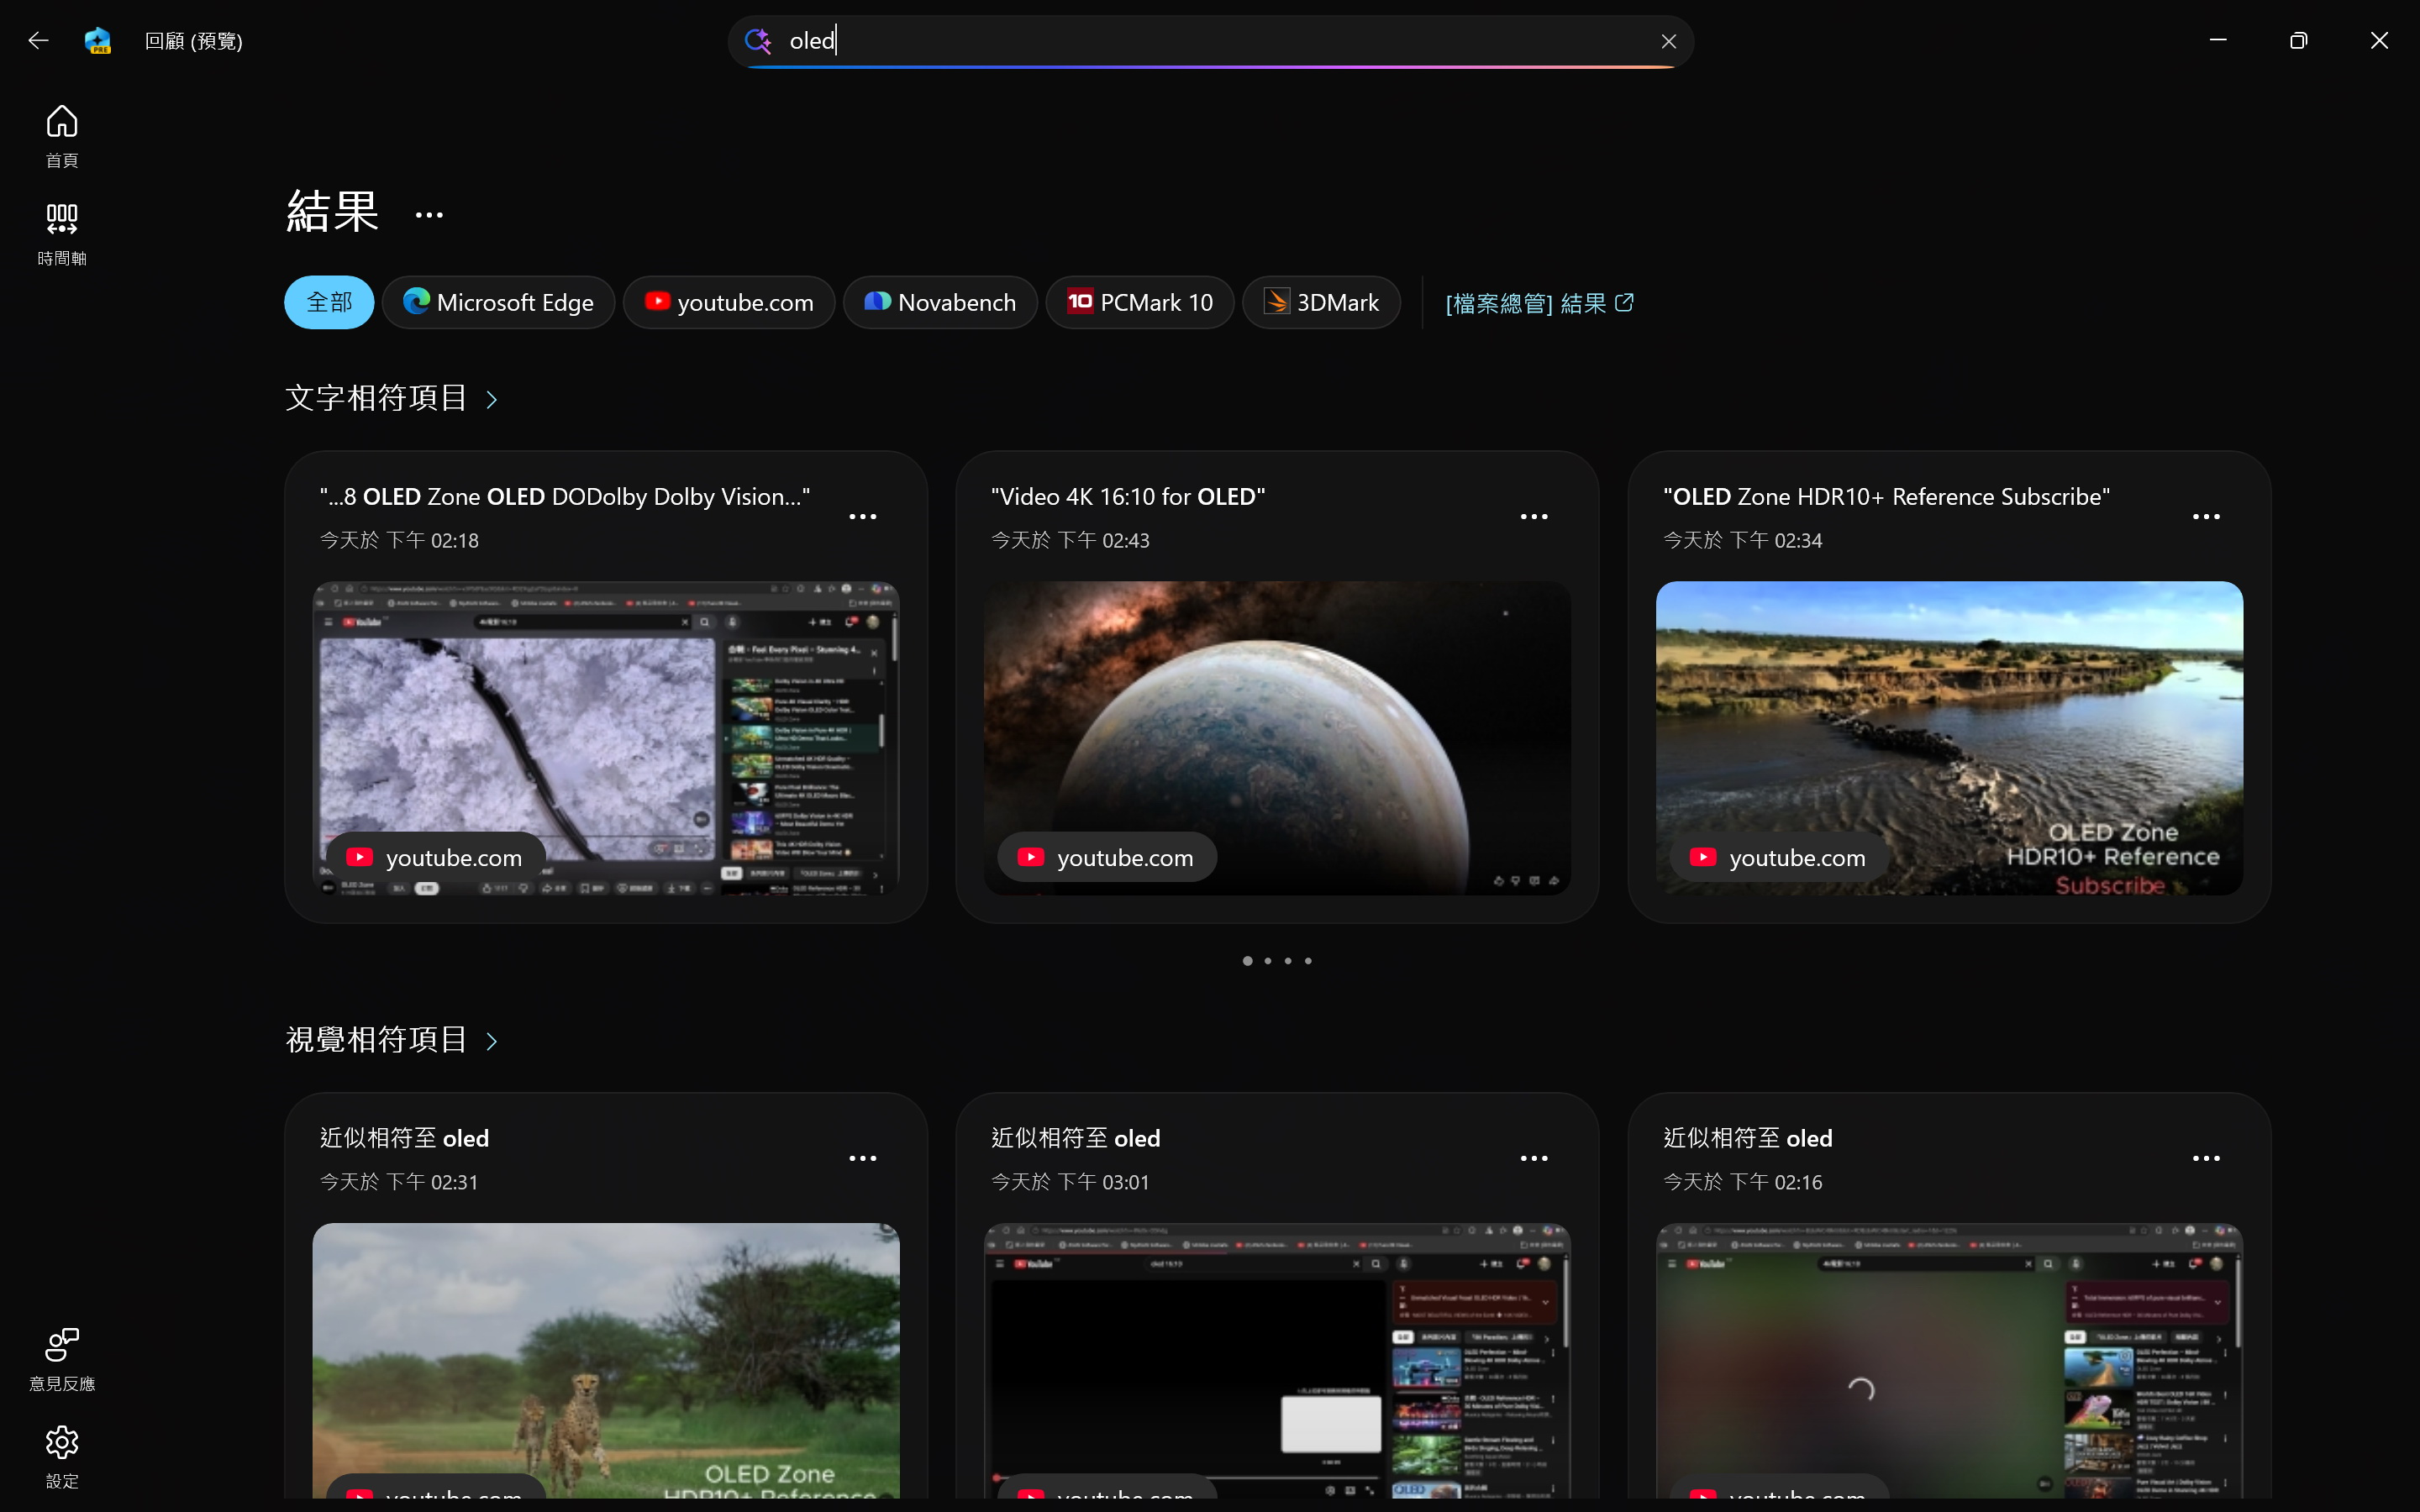The width and height of the screenshot is (2420, 1512).
Task: Click the back arrow icon
Action: tap(38, 40)
